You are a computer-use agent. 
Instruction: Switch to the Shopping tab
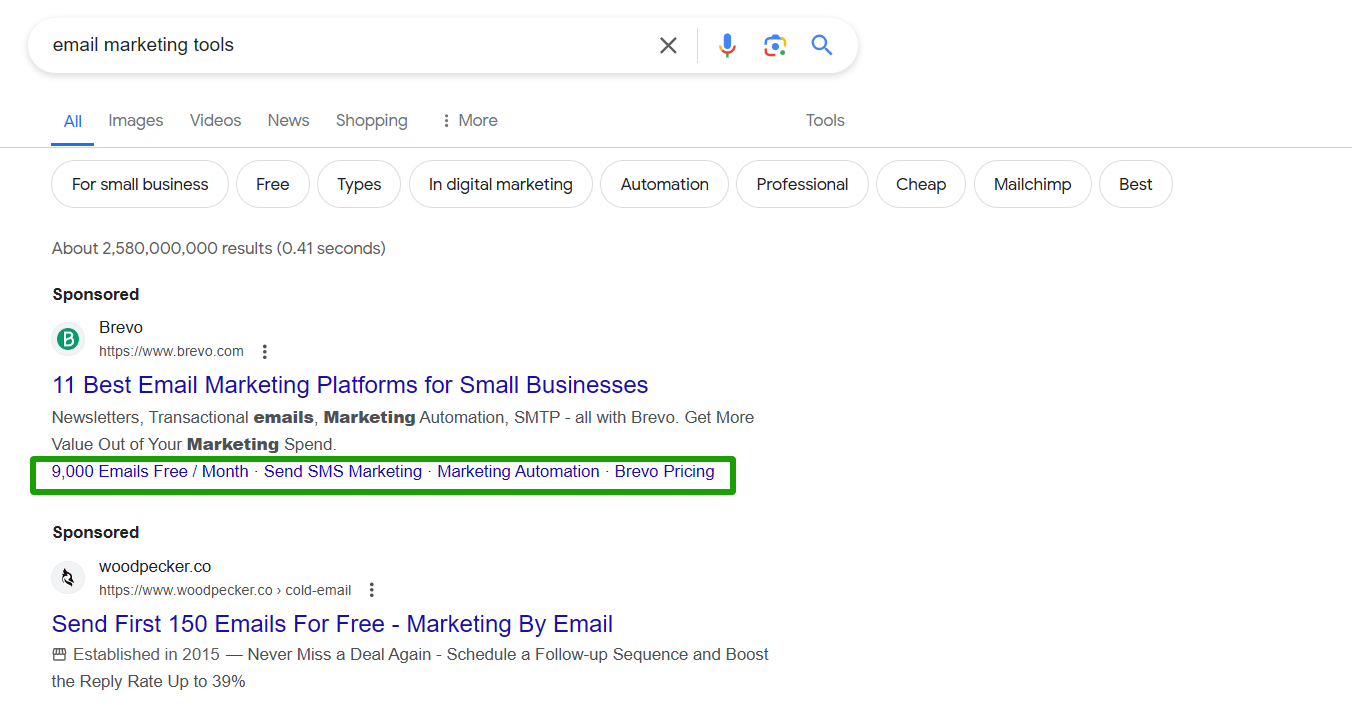pos(372,120)
